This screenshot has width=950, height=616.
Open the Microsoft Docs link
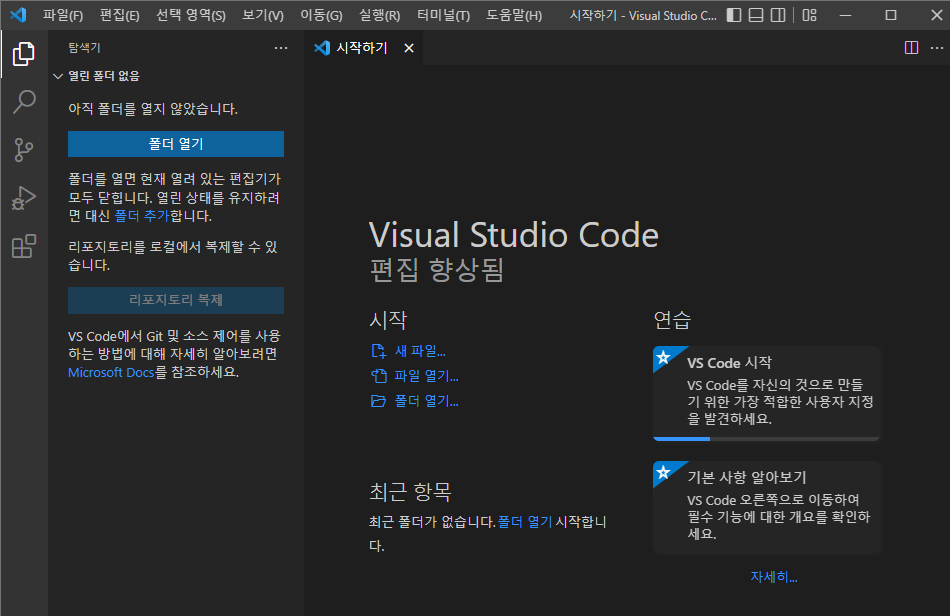pos(111,373)
